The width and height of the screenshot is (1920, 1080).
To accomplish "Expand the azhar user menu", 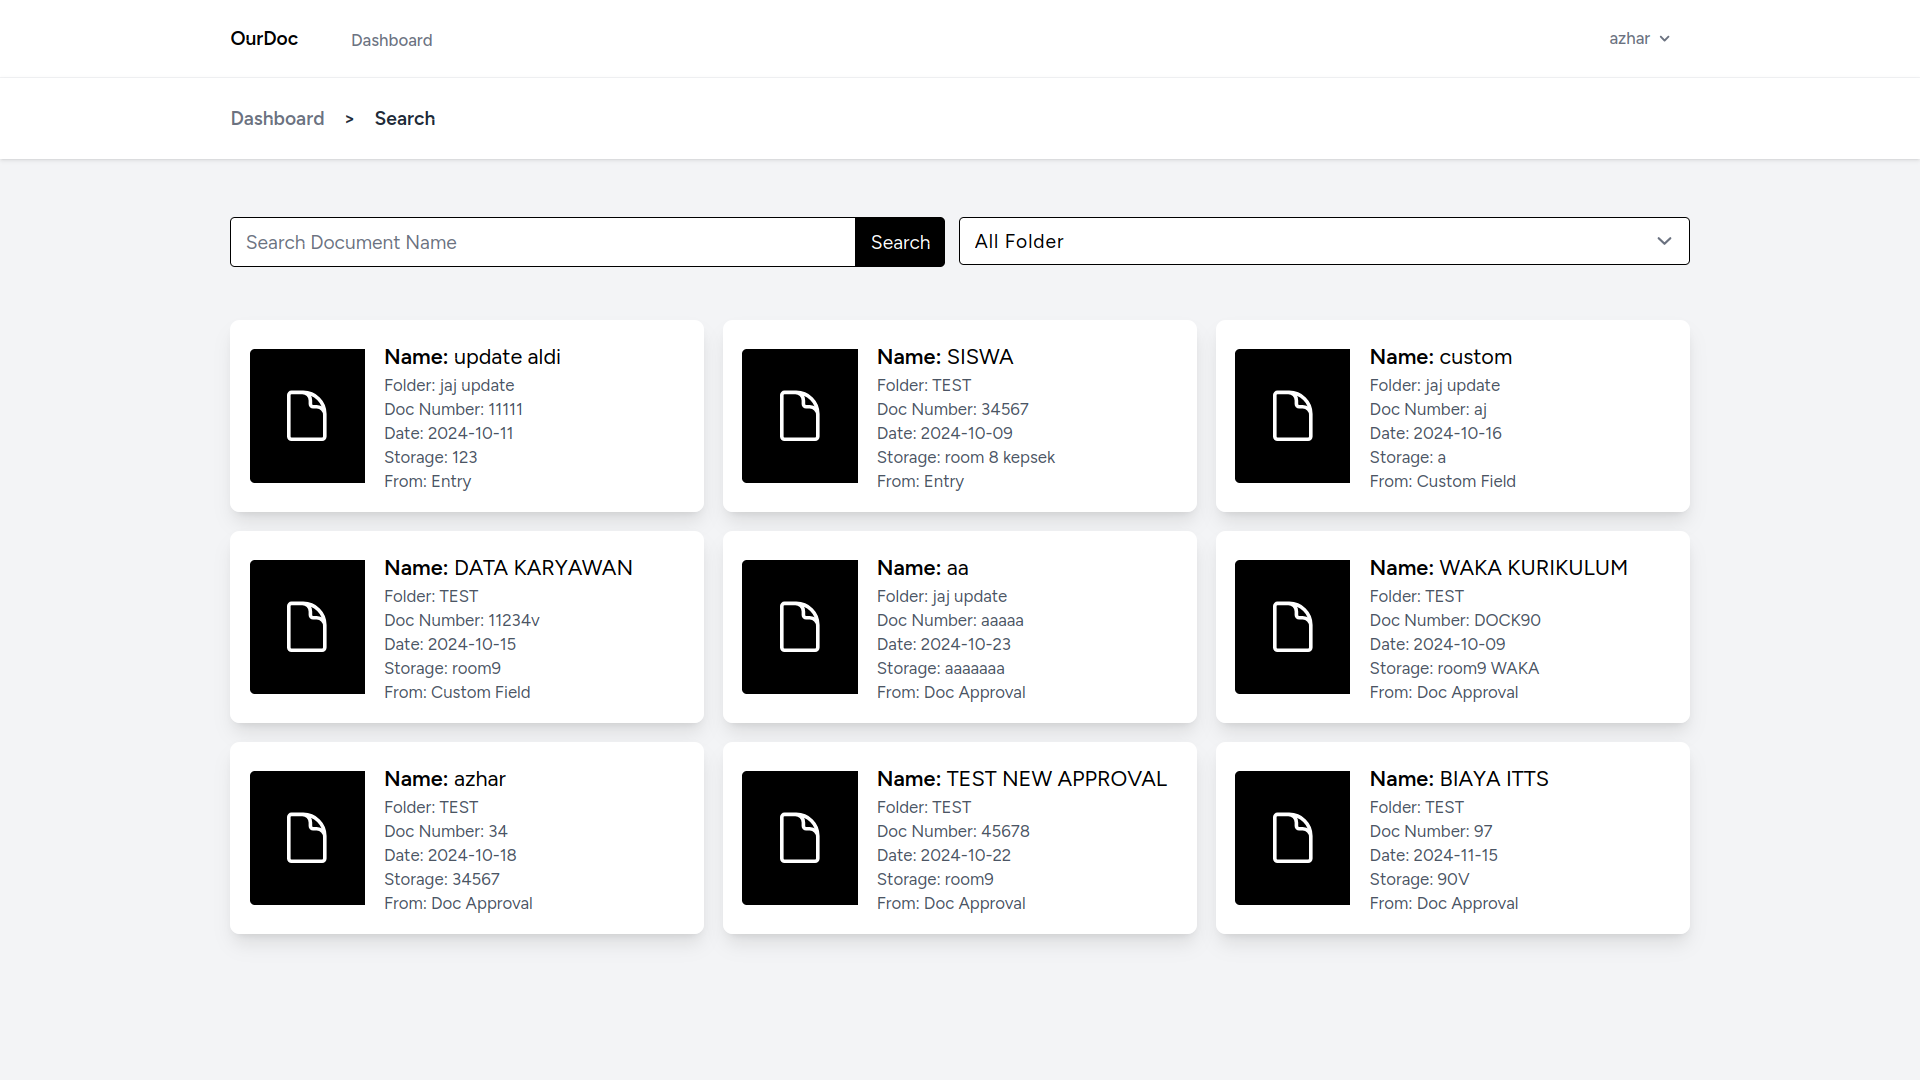I will pyautogui.click(x=1638, y=39).
